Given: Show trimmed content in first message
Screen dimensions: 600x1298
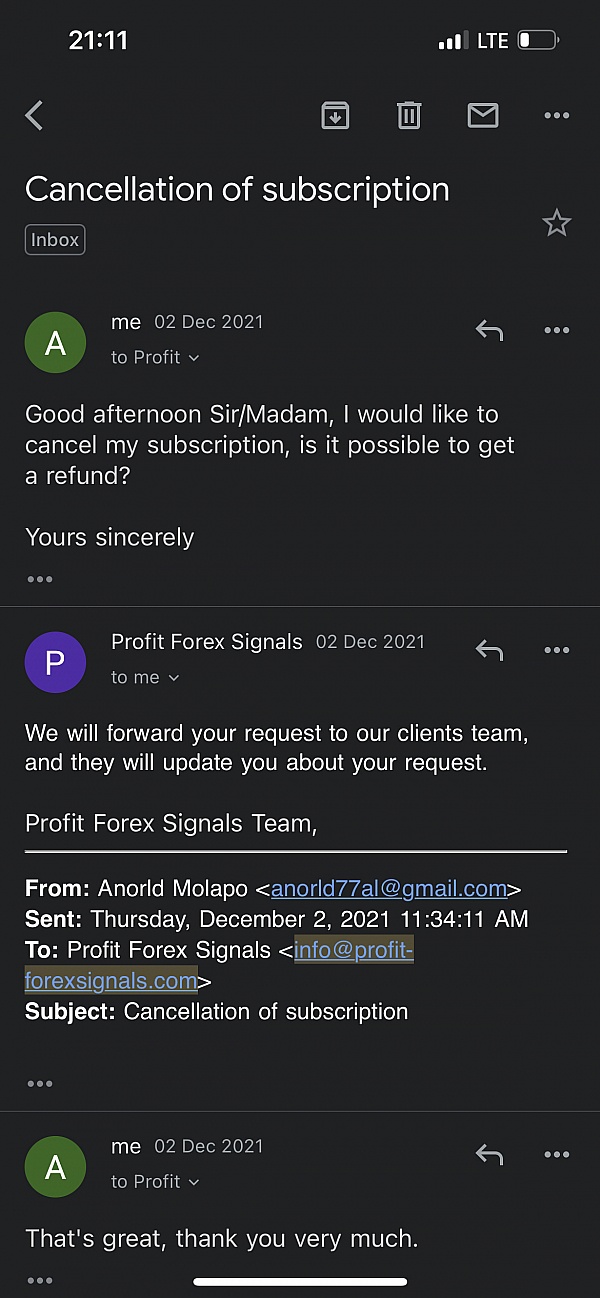Looking at the screenshot, I should click(40, 579).
